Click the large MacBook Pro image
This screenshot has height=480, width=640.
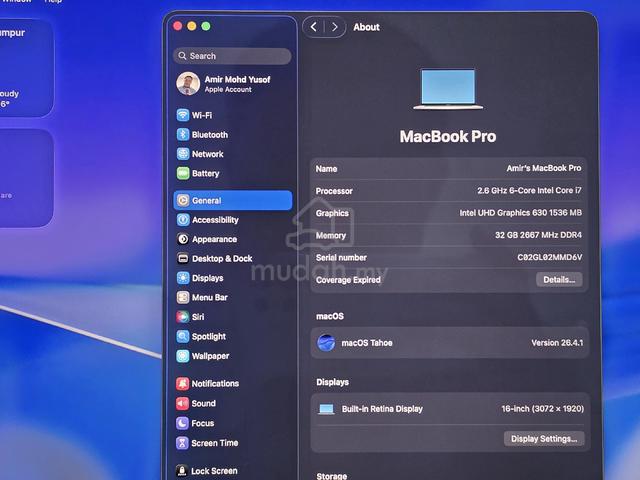(x=448, y=89)
